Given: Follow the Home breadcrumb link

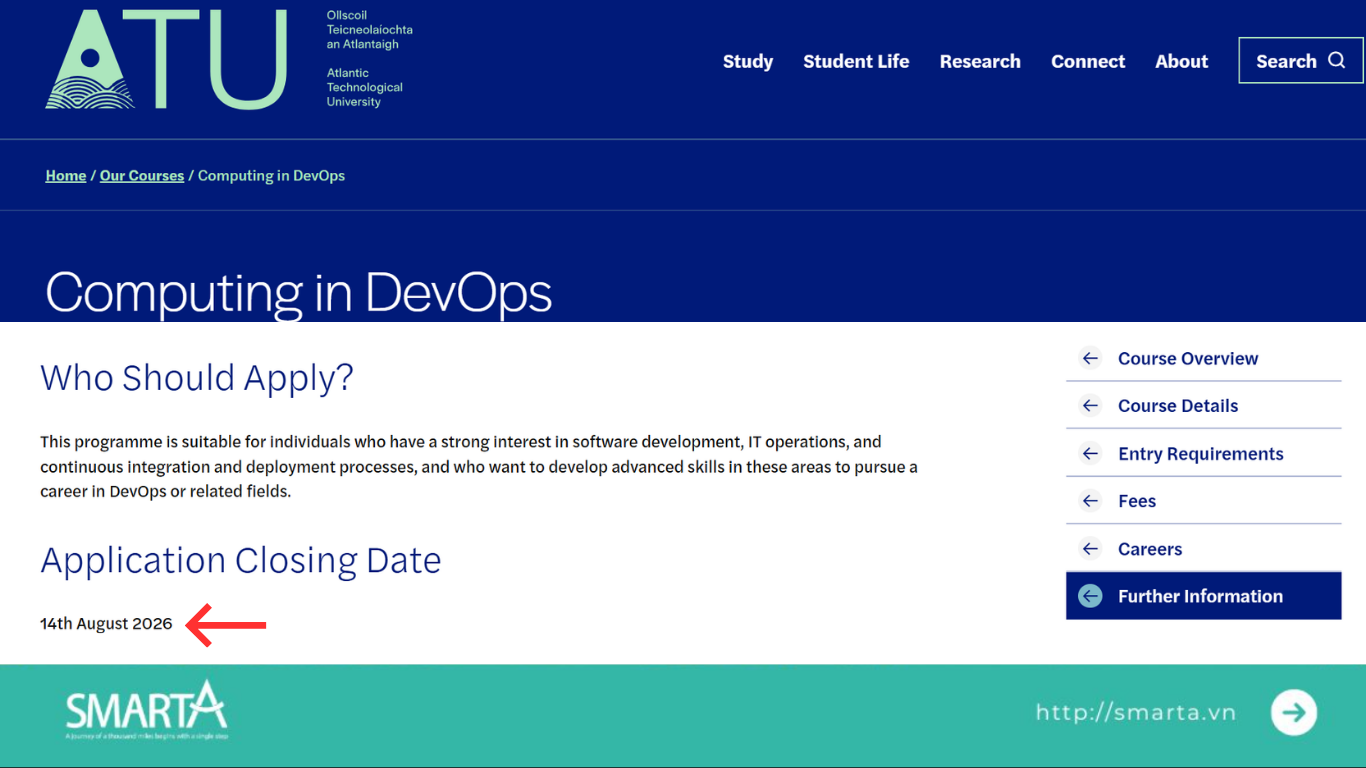Looking at the screenshot, I should (x=65, y=175).
